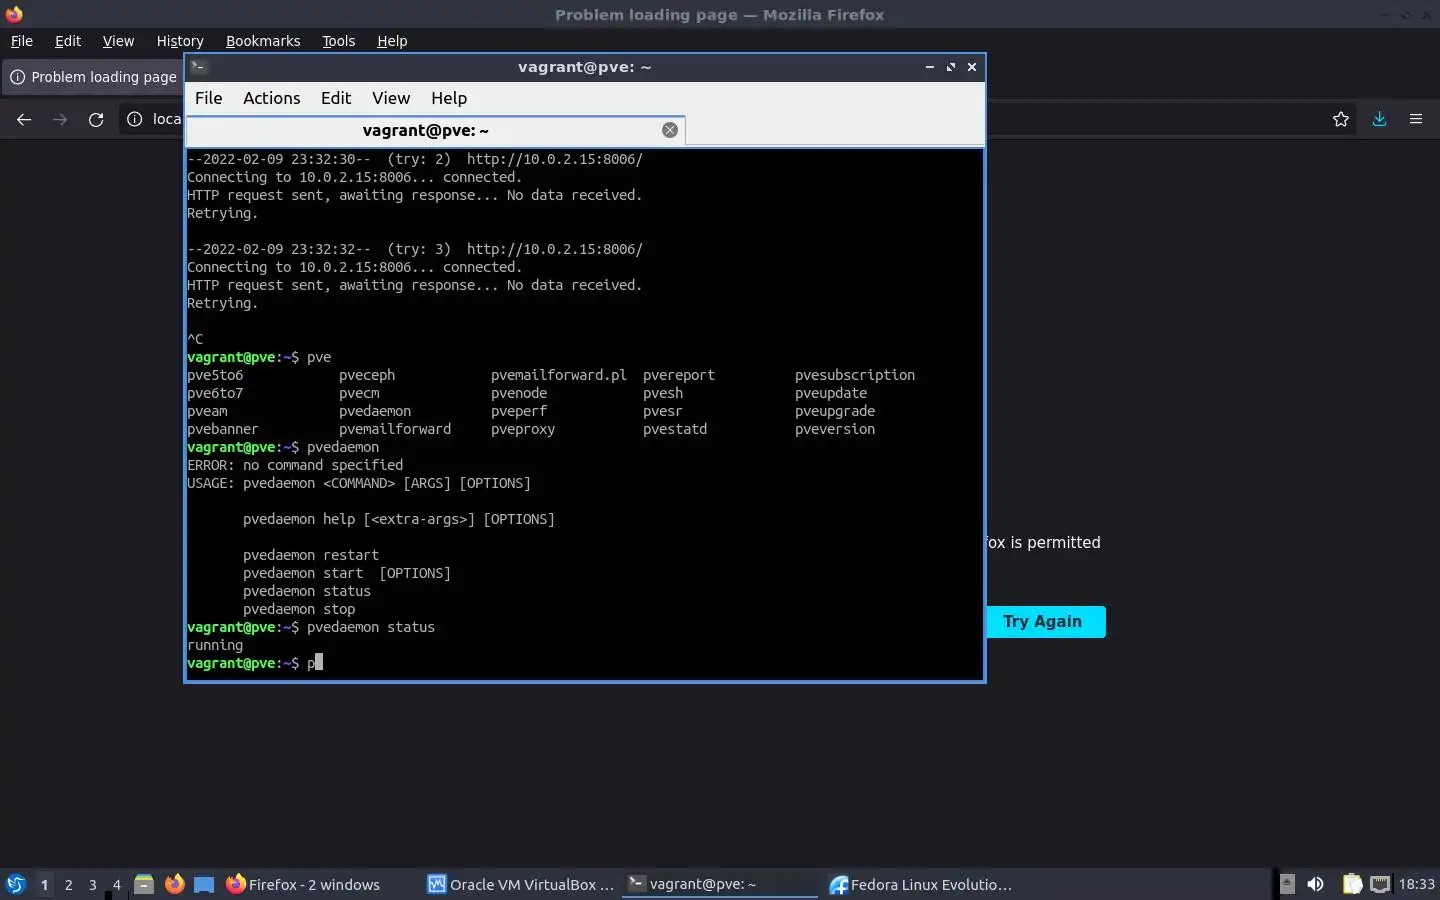Close the terminal window

(972, 67)
